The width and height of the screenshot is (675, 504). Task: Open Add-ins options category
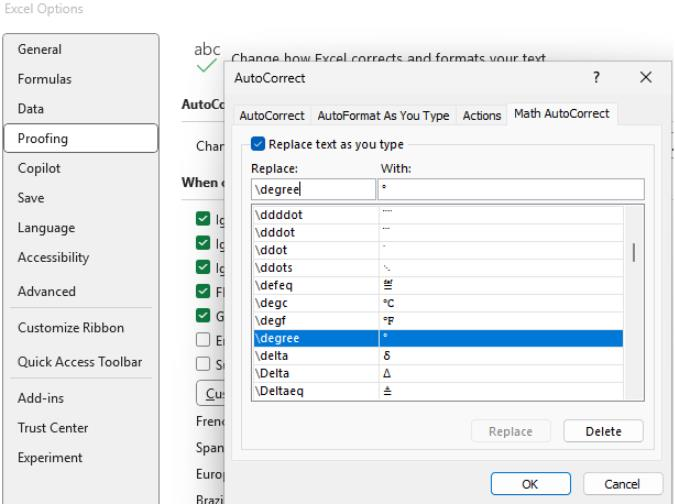81,398
